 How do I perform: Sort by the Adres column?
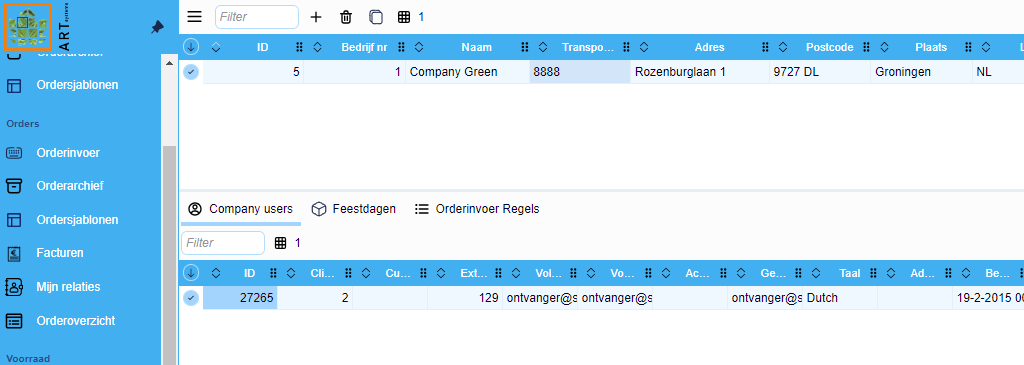tap(643, 47)
